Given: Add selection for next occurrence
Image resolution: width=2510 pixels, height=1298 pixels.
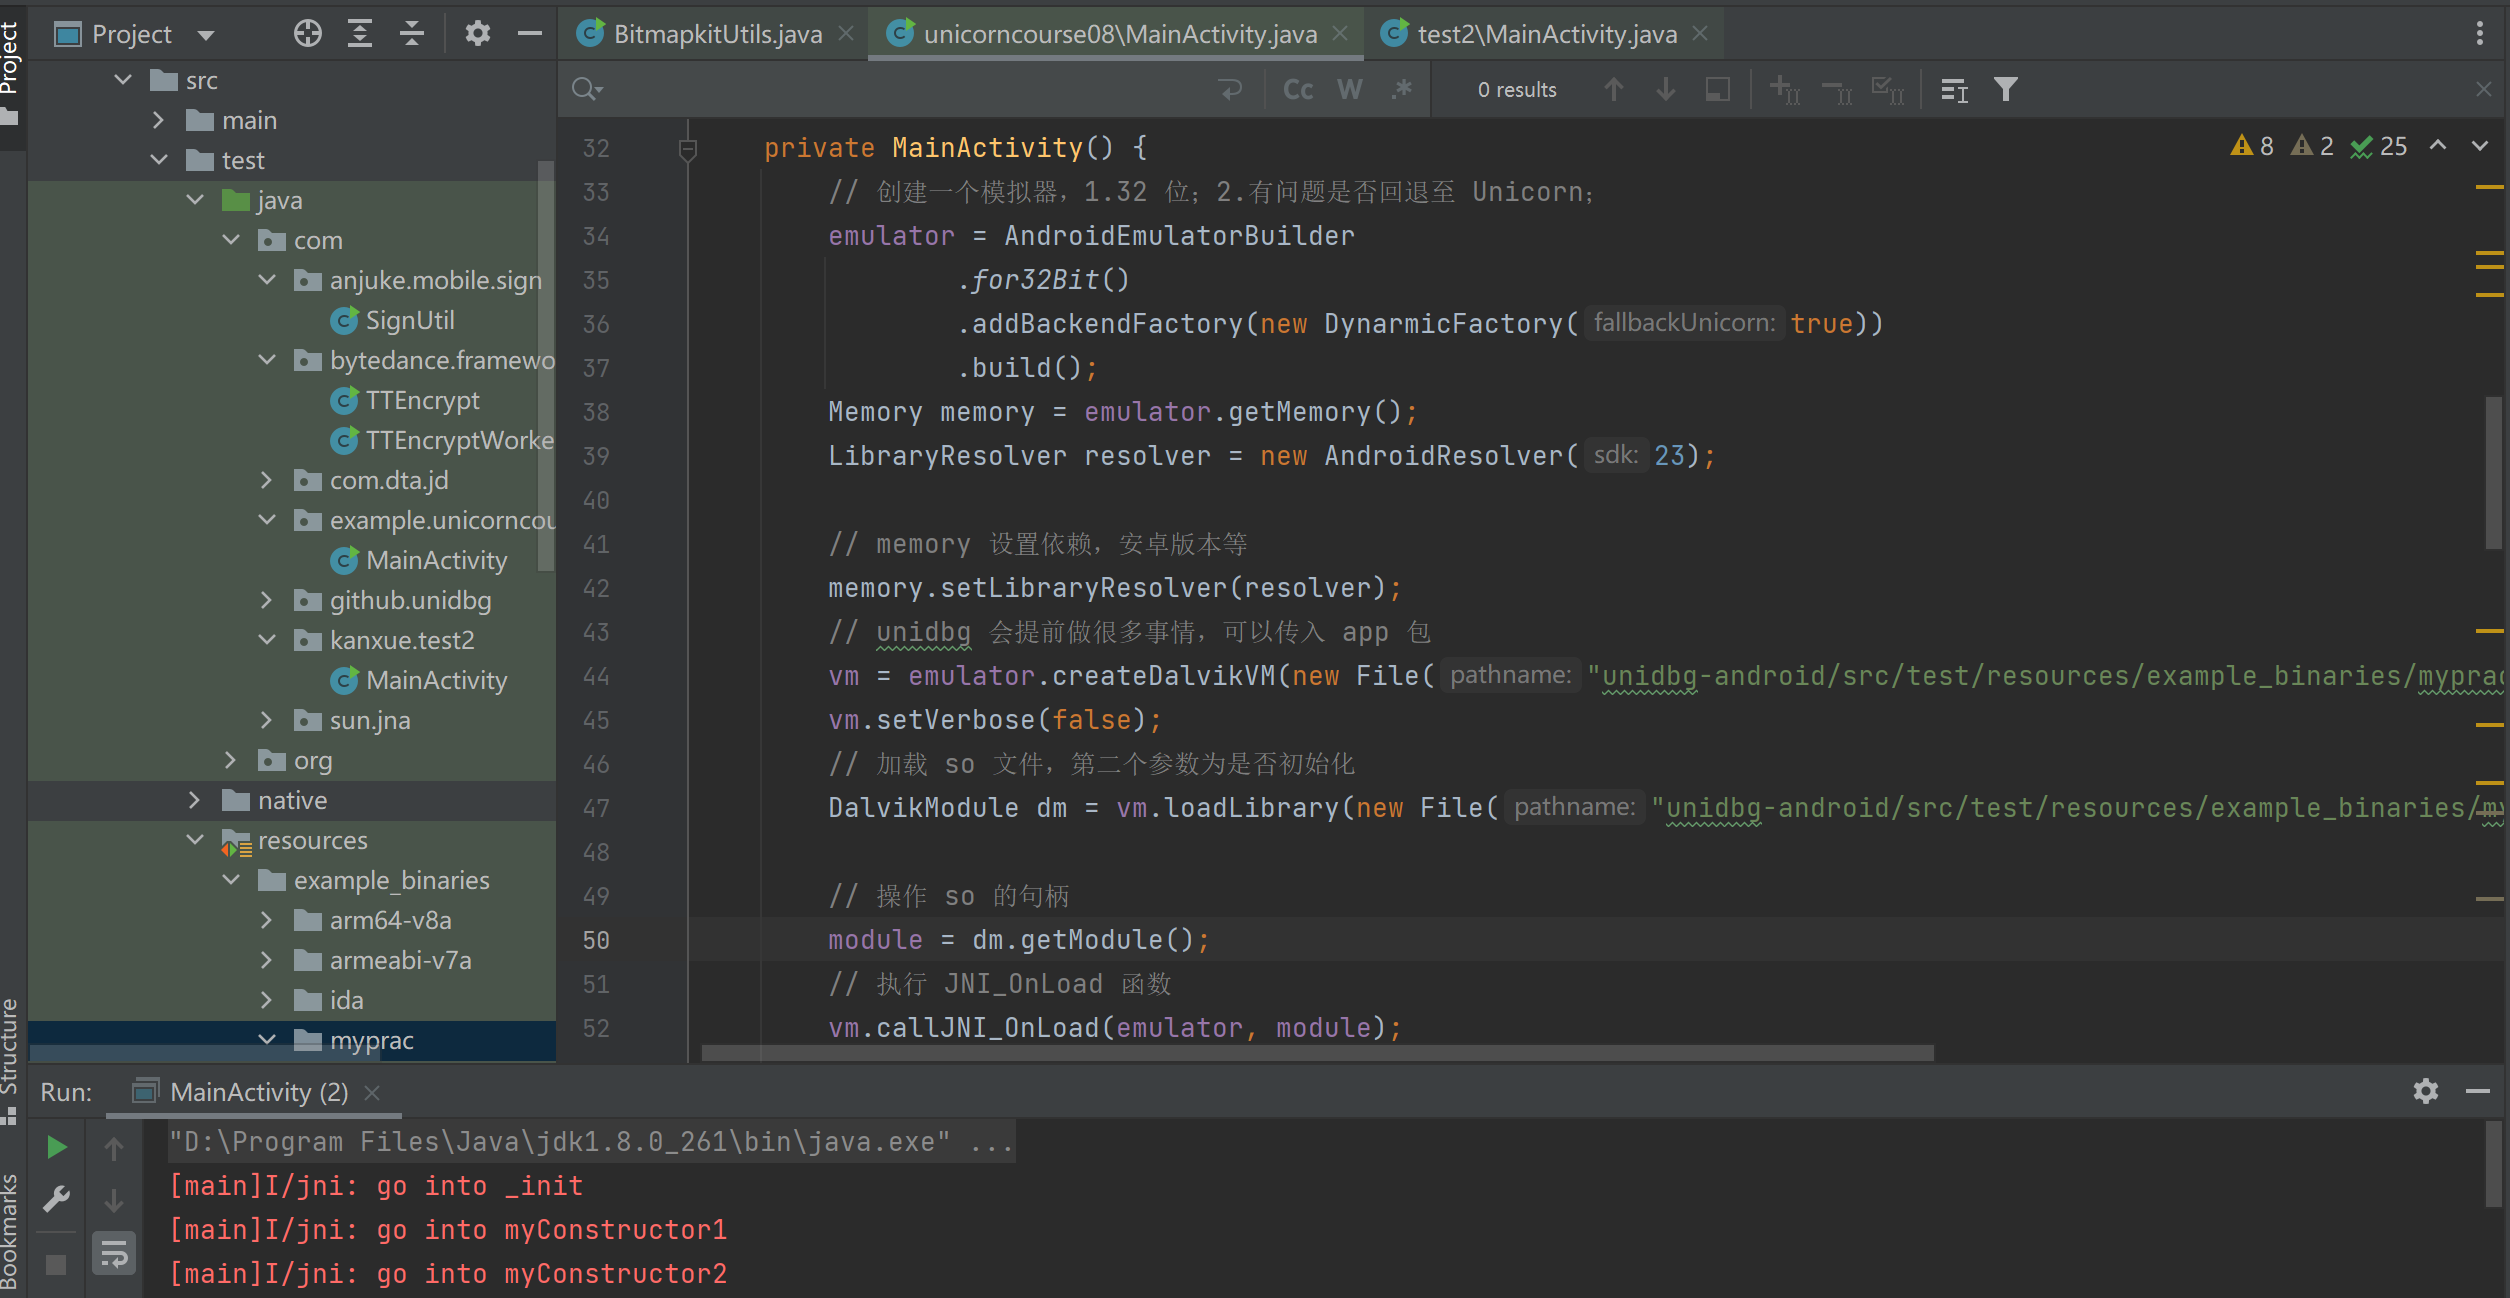Looking at the screenshot, I should [1785, 90].
